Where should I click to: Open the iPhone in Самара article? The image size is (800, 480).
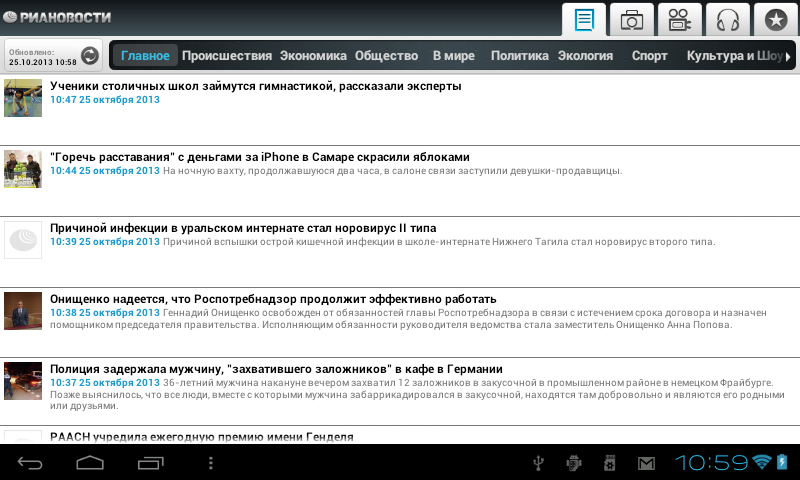(259, 157)
